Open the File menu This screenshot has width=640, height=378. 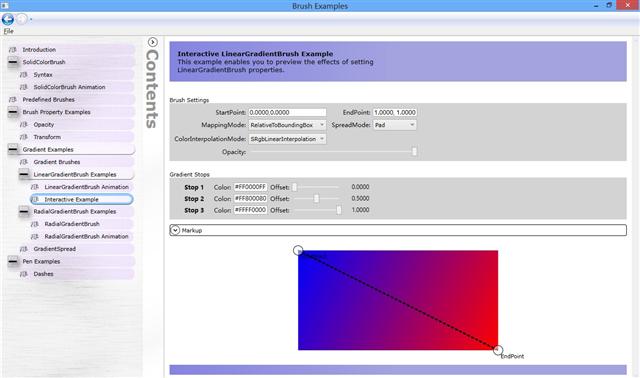pos(9,31)
